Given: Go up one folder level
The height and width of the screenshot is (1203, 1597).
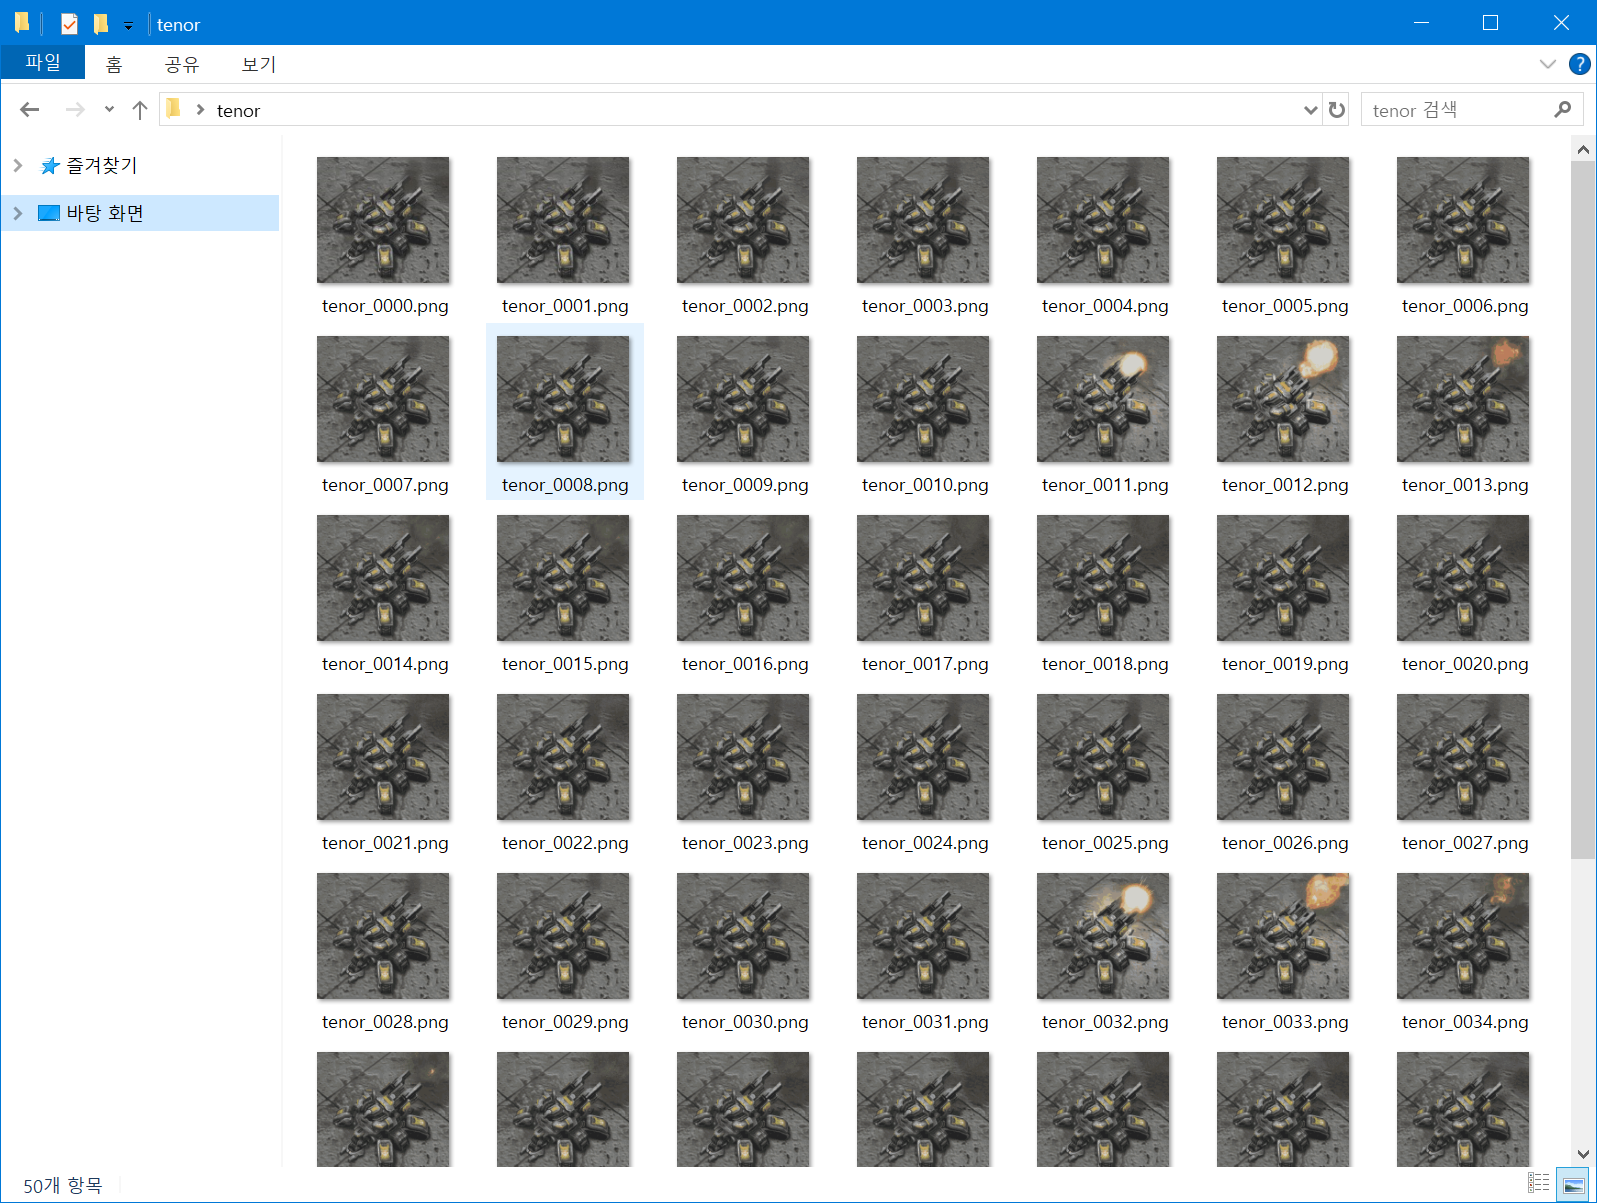Looking at the screenshot, I should coord(140,110).
